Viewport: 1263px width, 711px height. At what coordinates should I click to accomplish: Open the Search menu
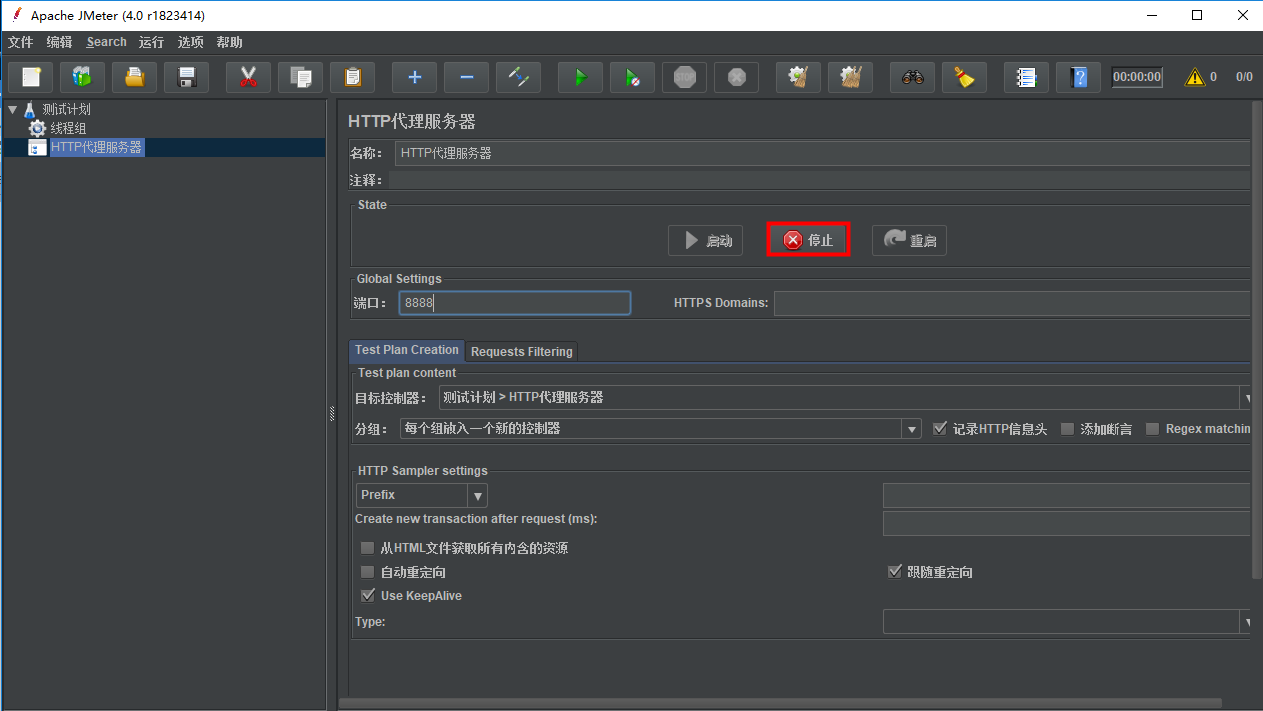[107, 42]
